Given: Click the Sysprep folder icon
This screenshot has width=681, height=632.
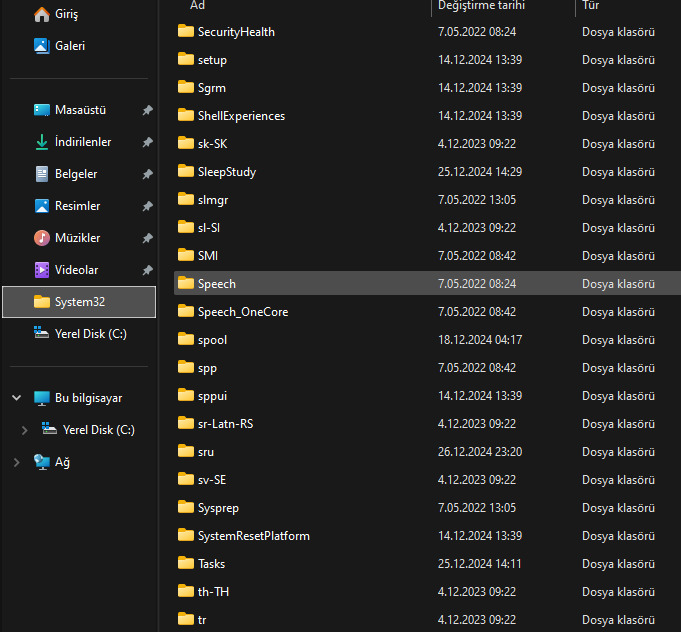Looking at the screenshot, I should [x=186, y=507].
